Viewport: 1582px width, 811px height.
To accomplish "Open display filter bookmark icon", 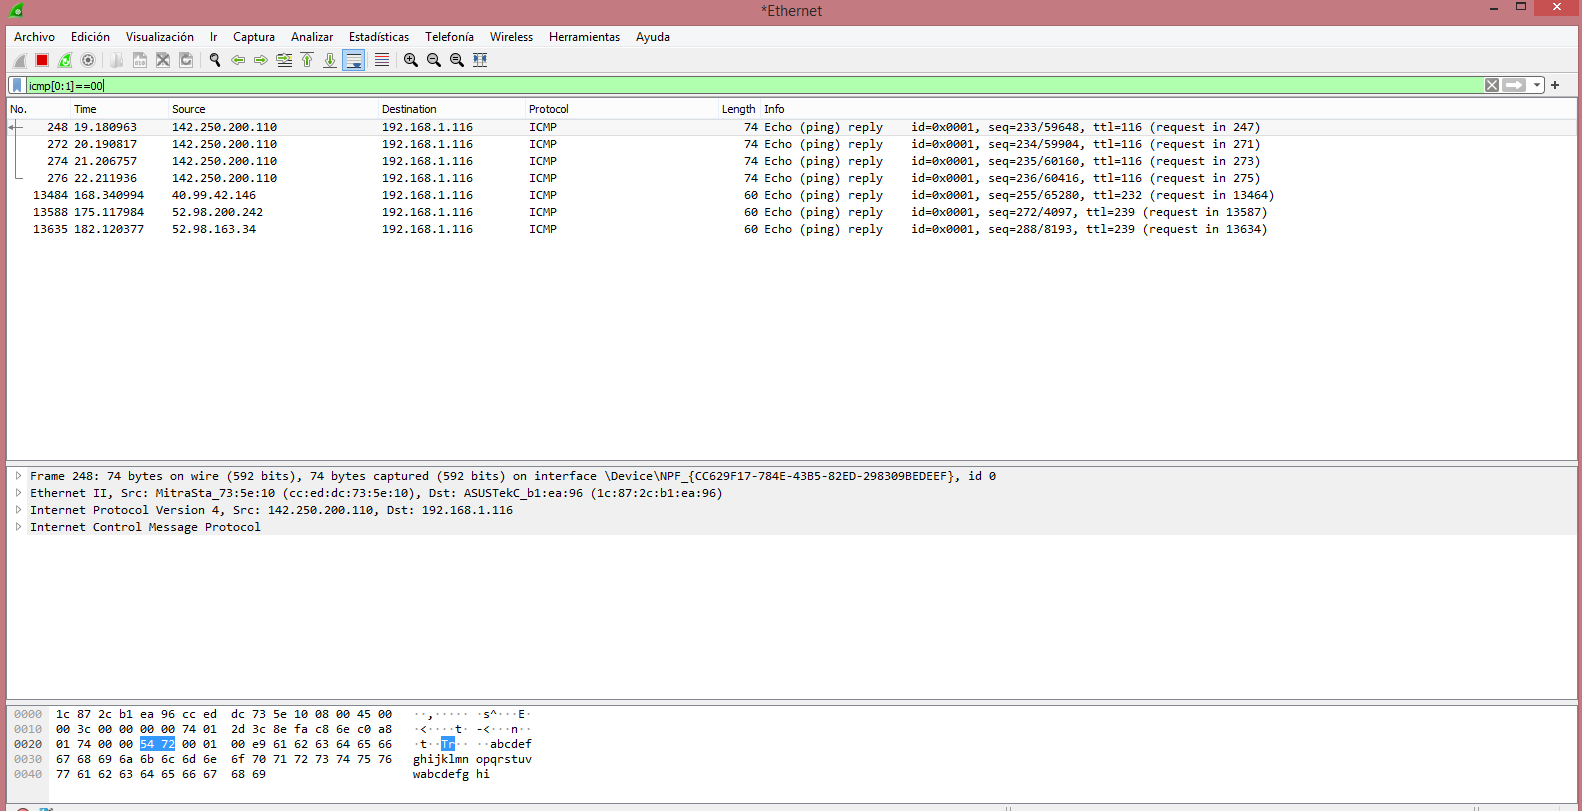I will (17, 85).
